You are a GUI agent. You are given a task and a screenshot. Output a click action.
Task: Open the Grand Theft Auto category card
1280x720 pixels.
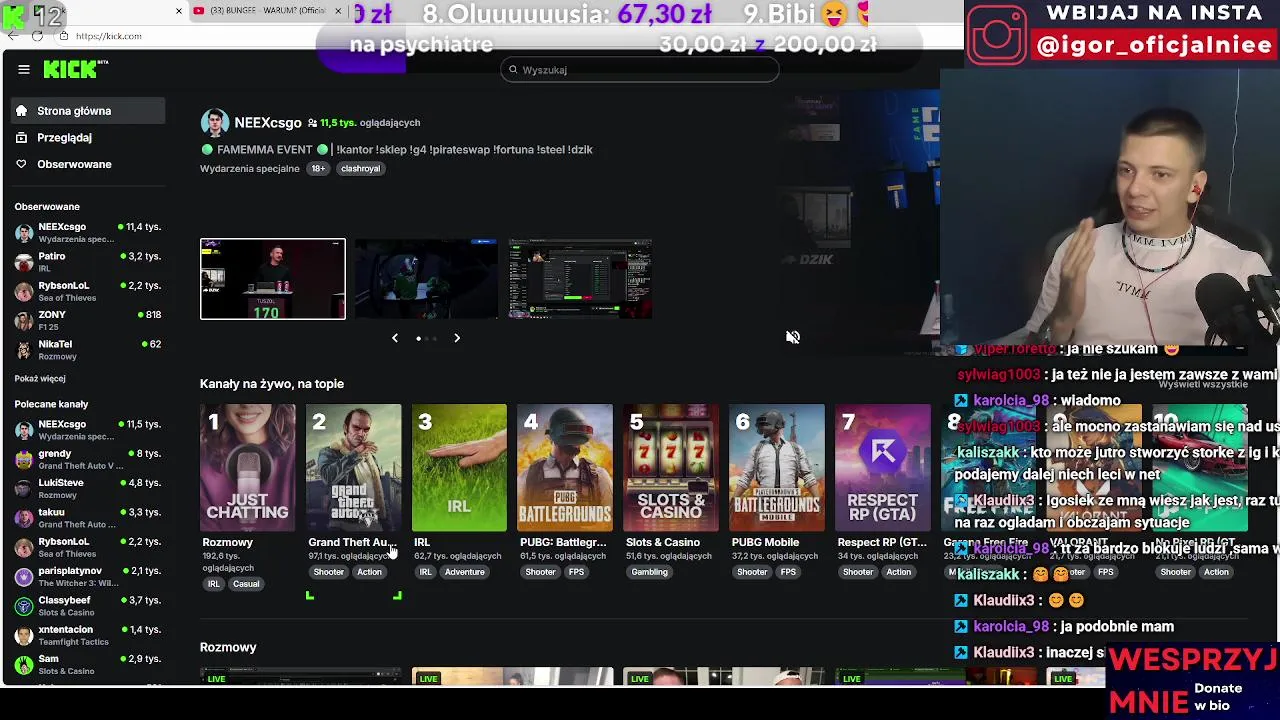pyautogui.click(x=354, y=468)
